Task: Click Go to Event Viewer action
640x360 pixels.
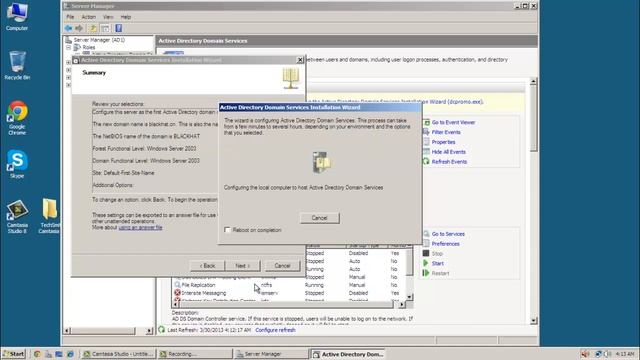Action: pos(453,122)
